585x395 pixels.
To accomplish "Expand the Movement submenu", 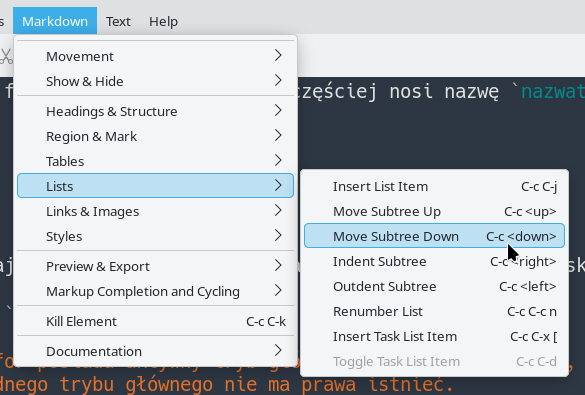I will [155, 56].
